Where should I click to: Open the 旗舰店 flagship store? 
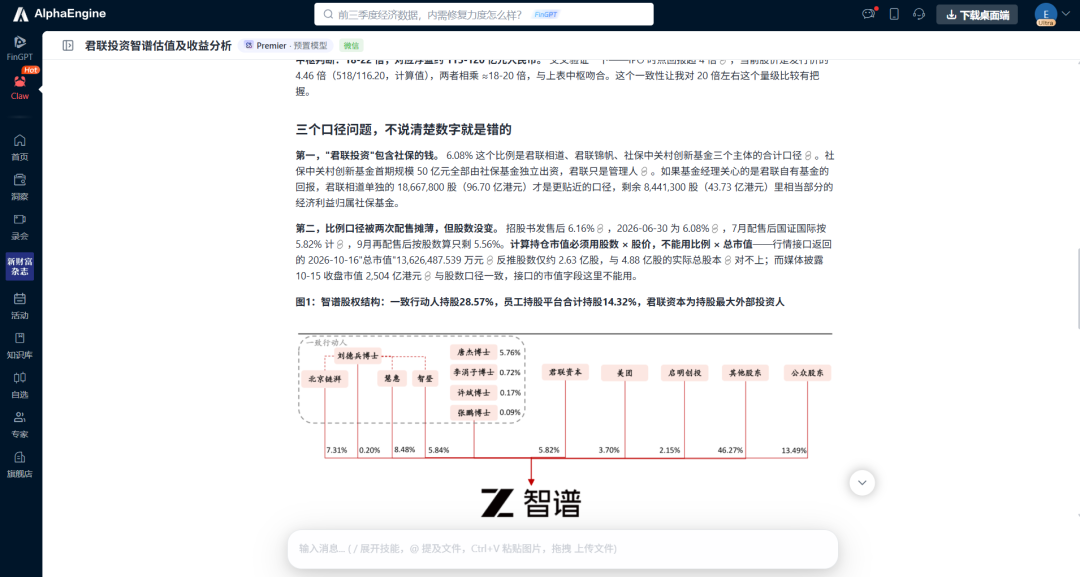click(x=19, y=464)
